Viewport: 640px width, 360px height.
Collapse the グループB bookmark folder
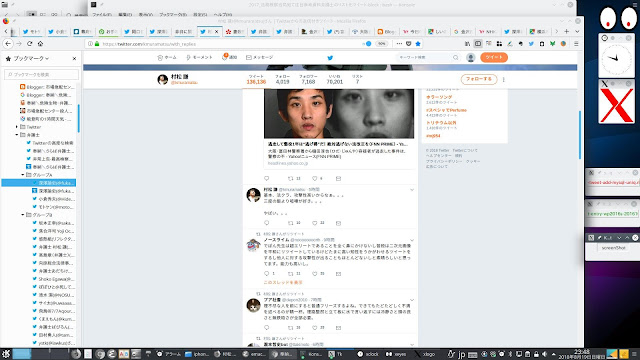[x=22, y=215]
